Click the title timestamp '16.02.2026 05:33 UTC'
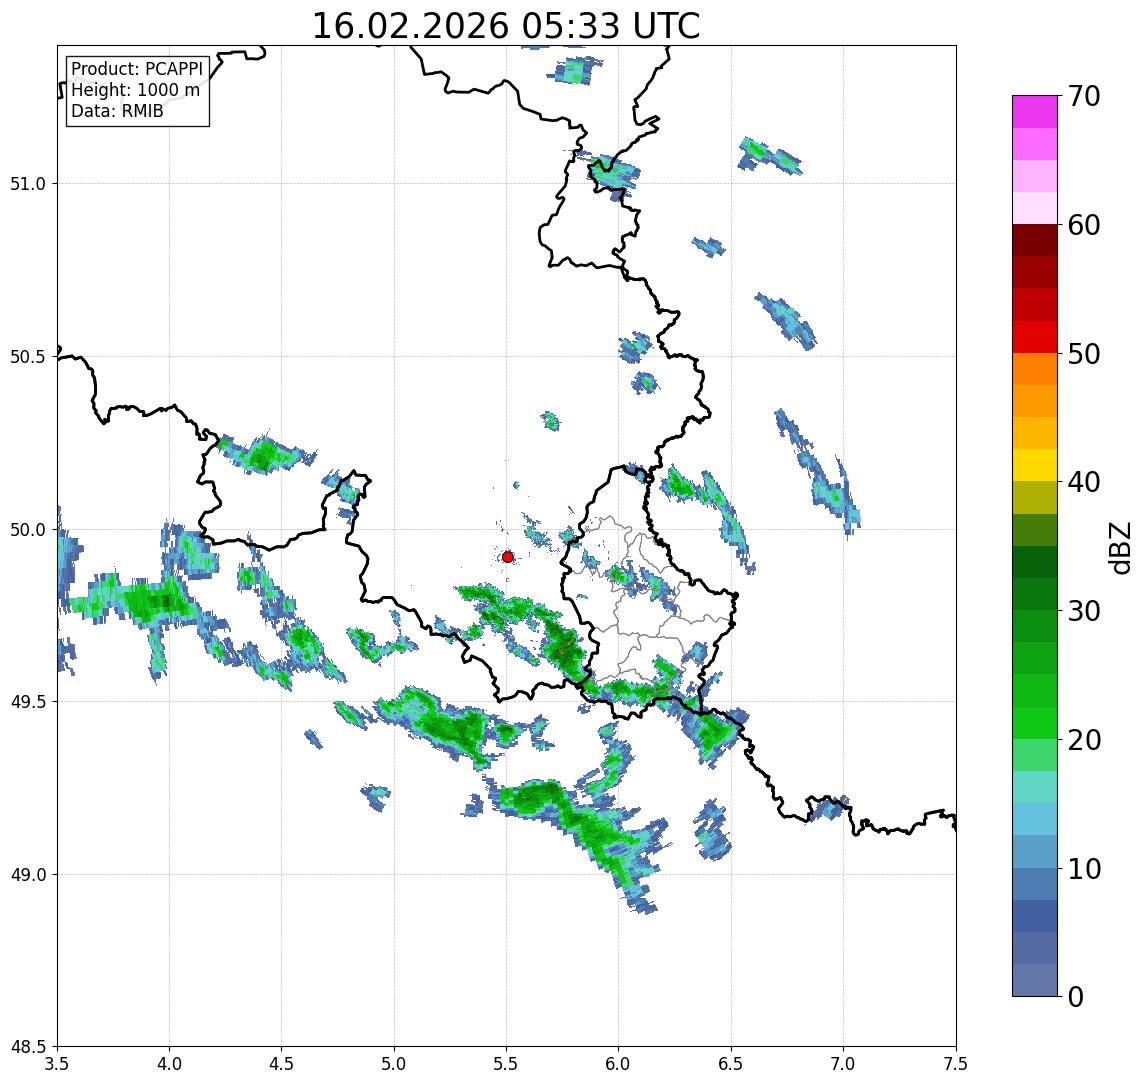The width and height of the screenshot is (1145, 1084). coord(506,26)
